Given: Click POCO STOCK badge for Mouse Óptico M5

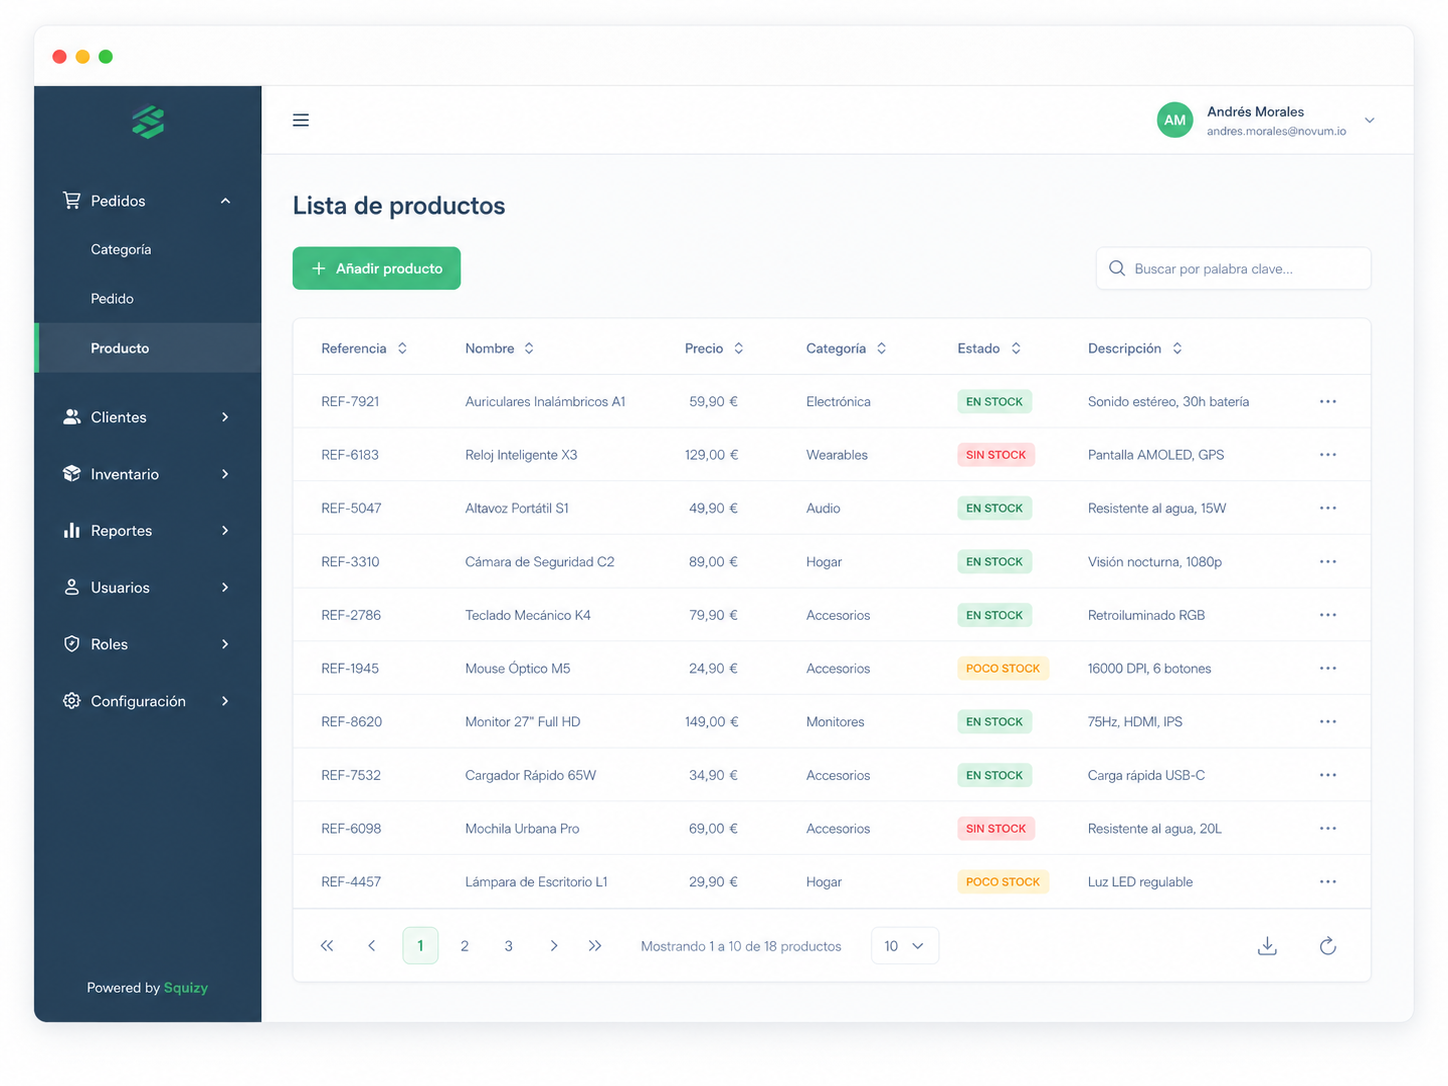Looking at the screenshot, I should tap(1002, 668).
